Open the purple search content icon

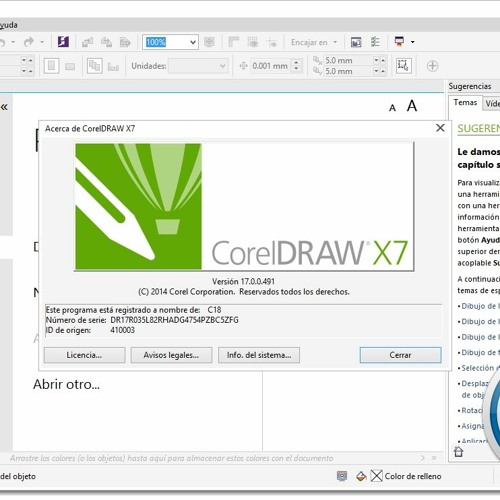63,42
